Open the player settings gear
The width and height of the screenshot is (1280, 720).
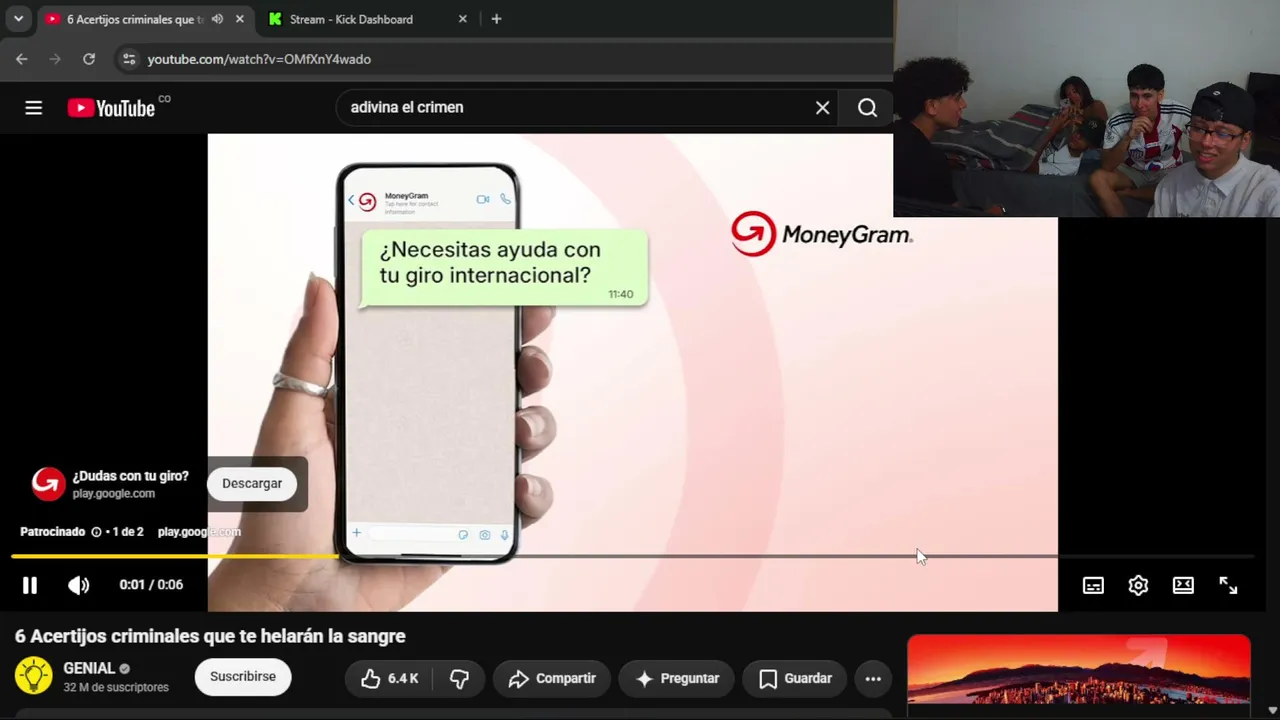point(1138,586)
